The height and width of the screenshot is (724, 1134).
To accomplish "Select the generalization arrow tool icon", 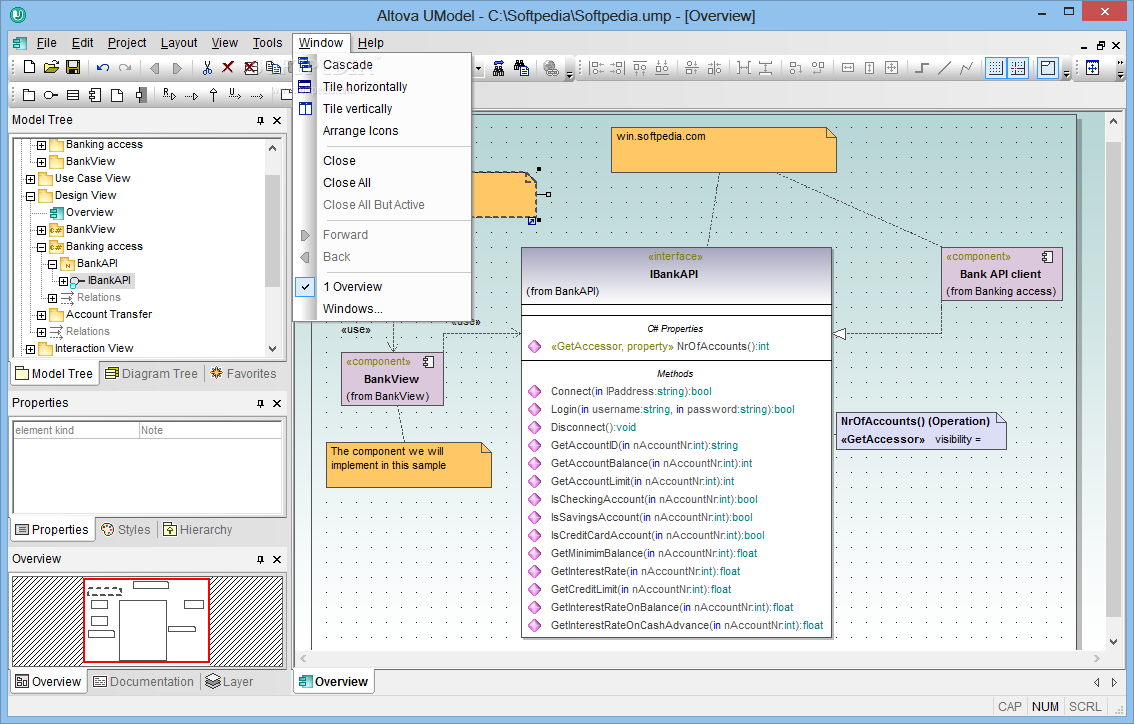I will coord(213,95).
